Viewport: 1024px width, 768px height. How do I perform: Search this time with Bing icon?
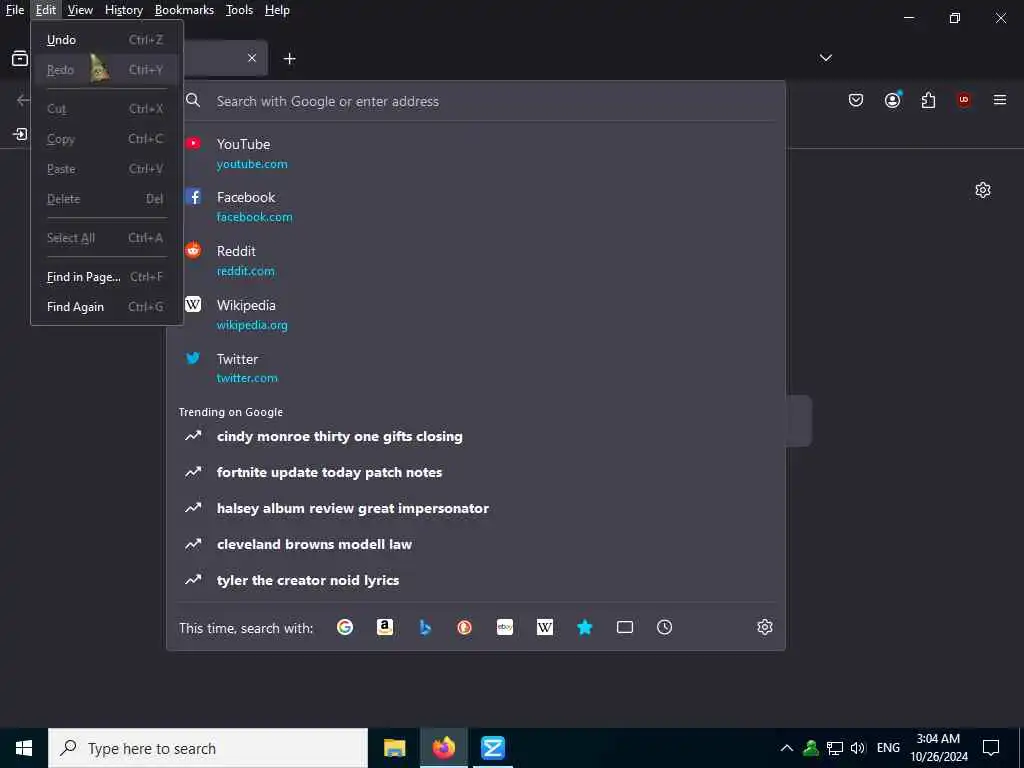click(424, 628)
